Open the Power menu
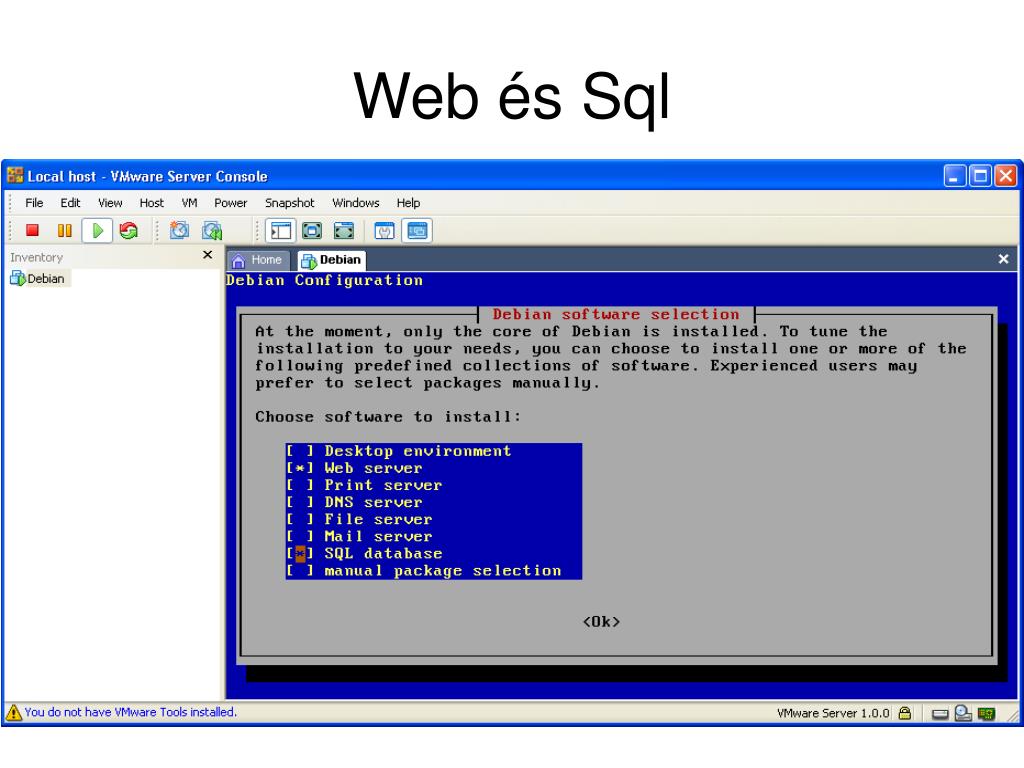Viewport: 1024px width, 768px height. 231,202
